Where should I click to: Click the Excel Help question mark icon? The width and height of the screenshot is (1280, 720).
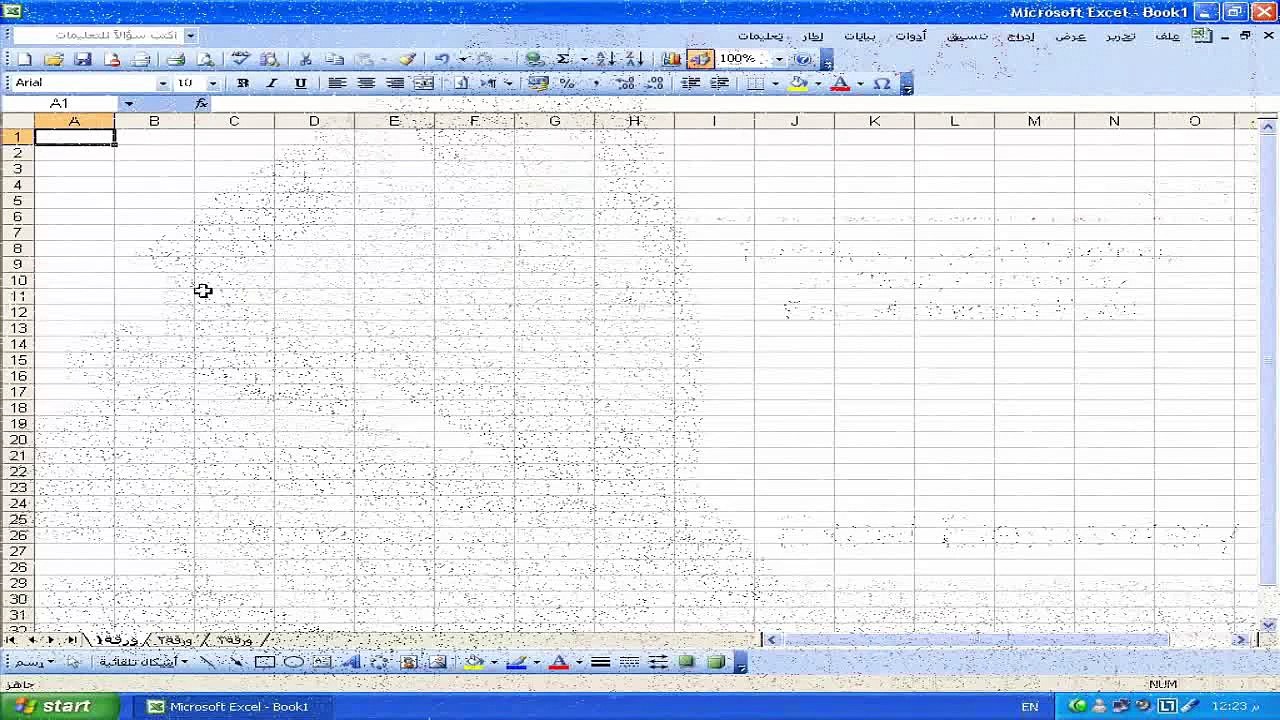click(803, 60)
